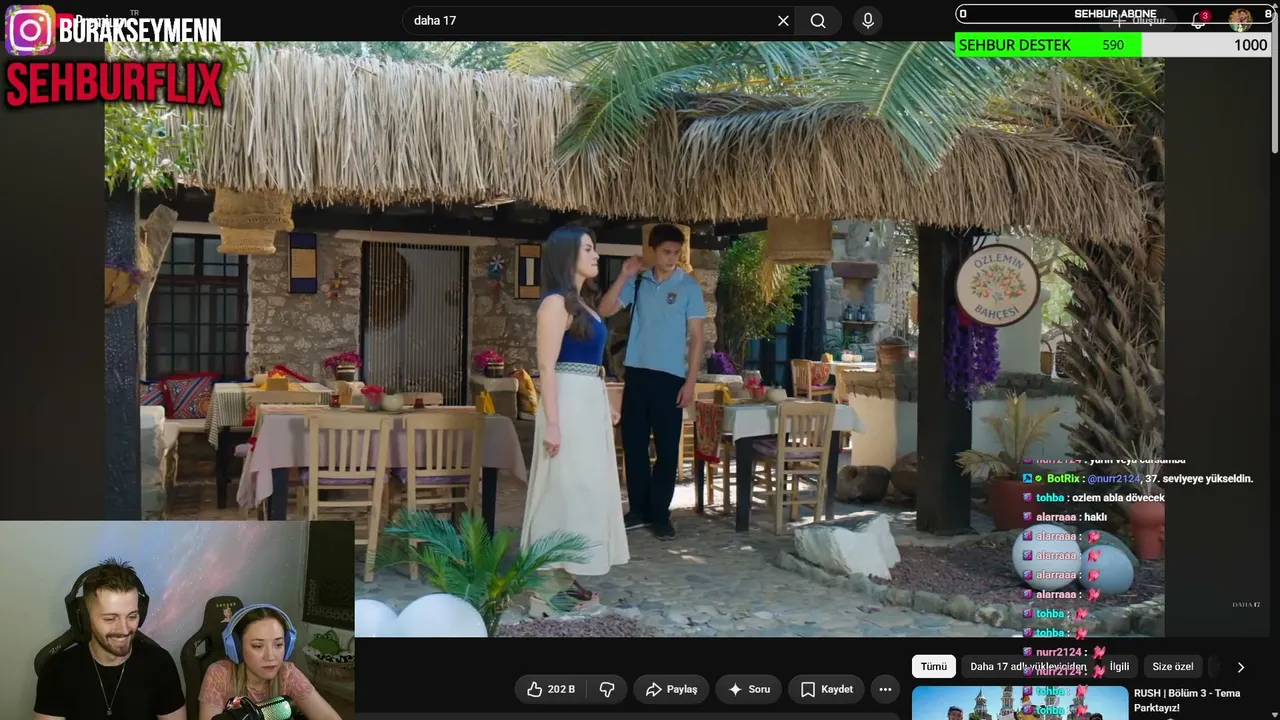The height and width of the screenshot is (720, 1280).
Task: Start voice search with the microphone
Action: [x=867, y=21]
